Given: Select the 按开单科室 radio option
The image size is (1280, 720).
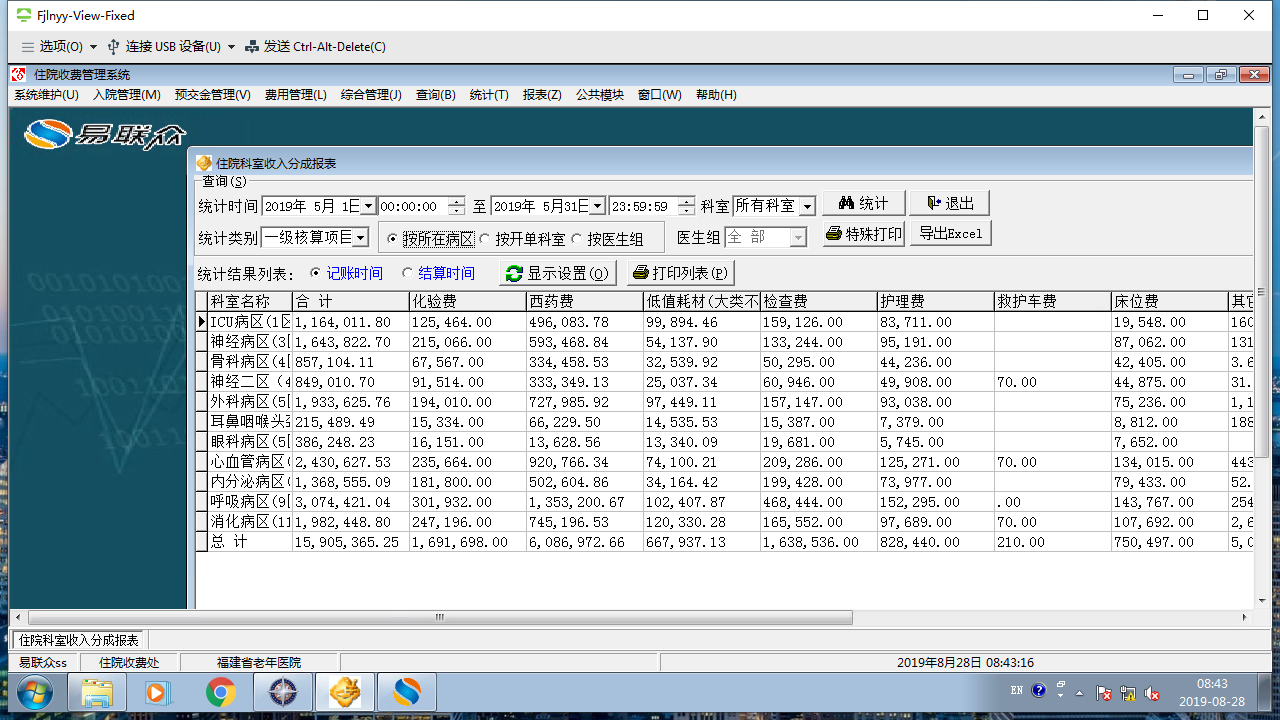Looking at the screenshot, I should click(485, 239).
